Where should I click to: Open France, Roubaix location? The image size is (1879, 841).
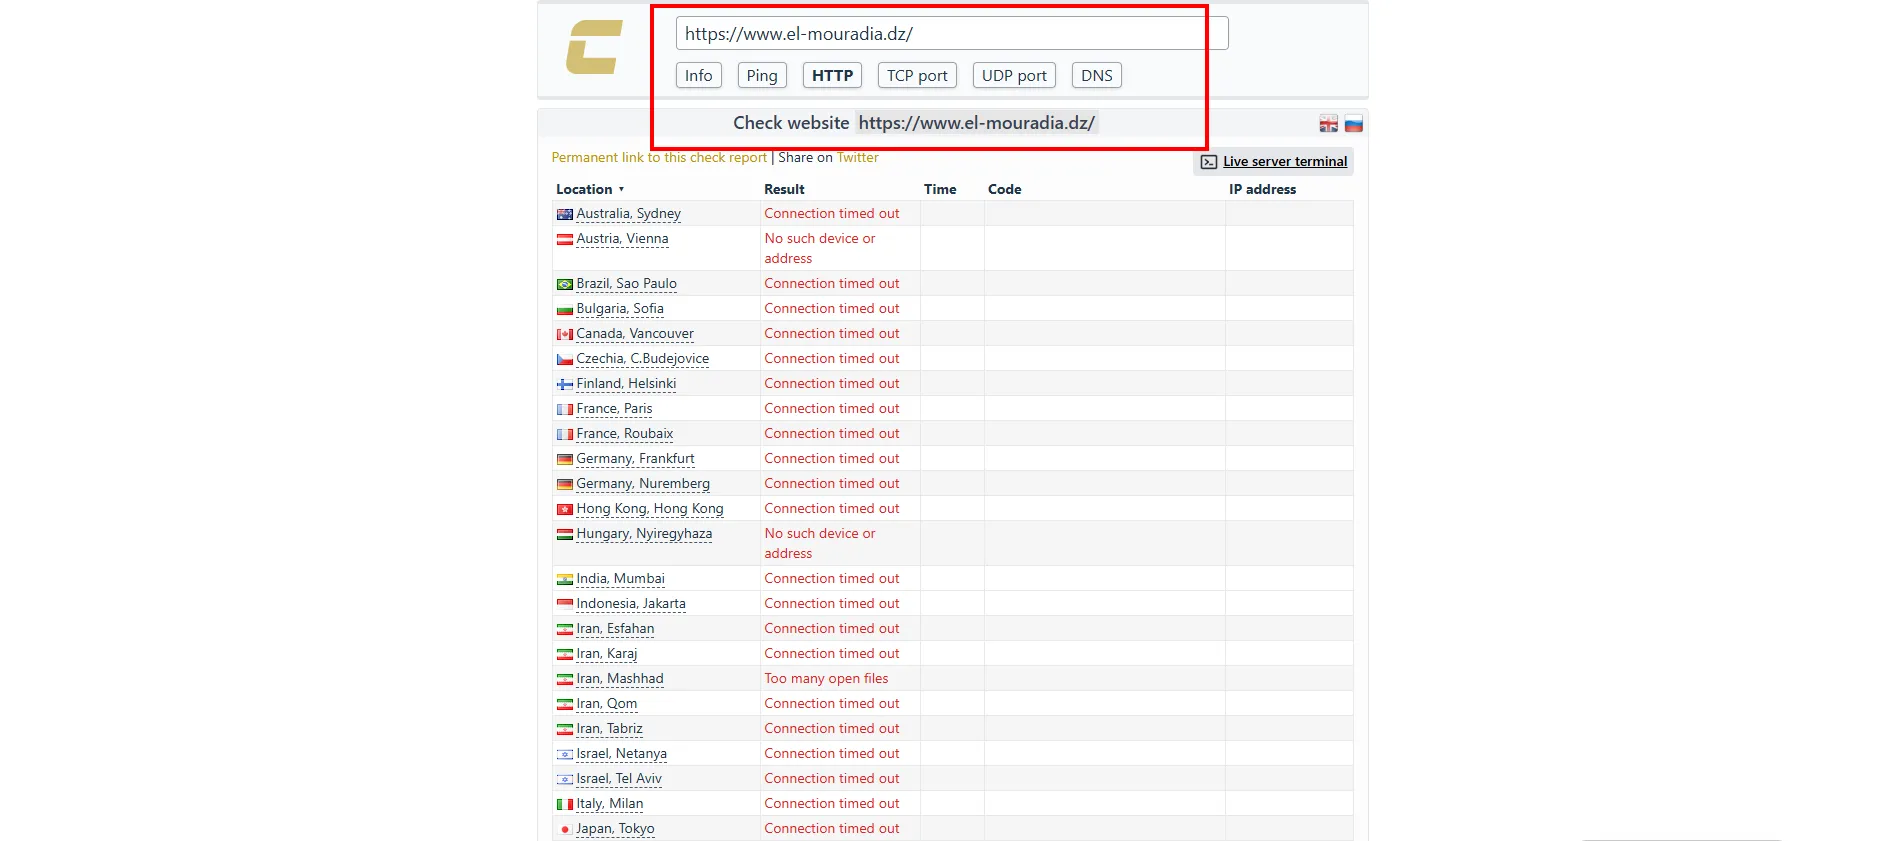(x=624, y=434)
